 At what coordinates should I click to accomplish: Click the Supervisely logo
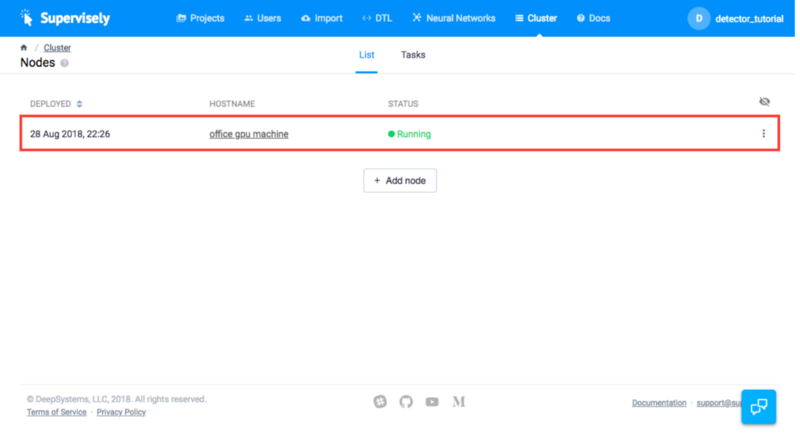click(x=64, y=18)
